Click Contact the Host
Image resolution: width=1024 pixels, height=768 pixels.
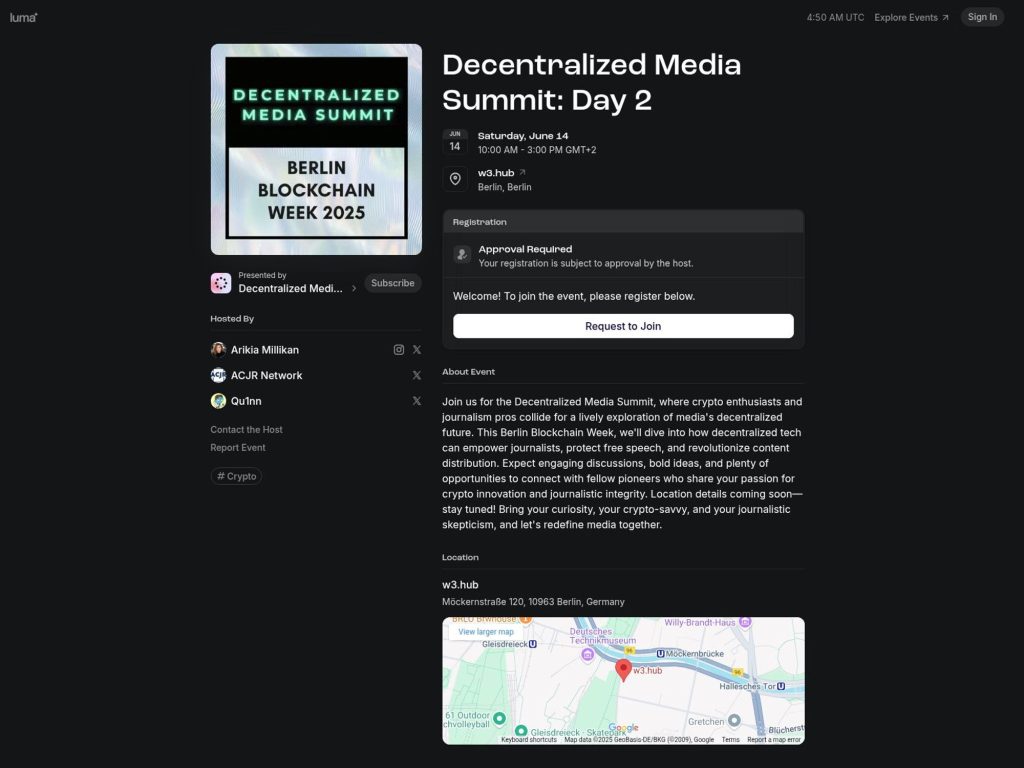[246, 429]
